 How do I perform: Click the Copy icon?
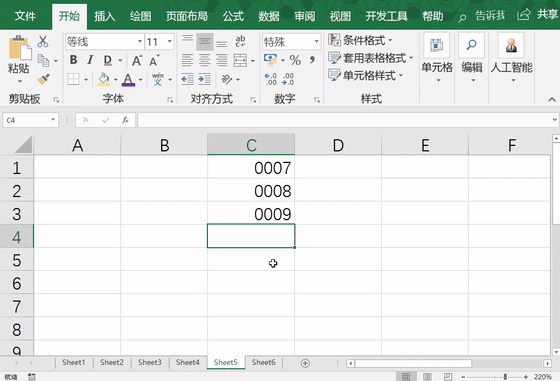(43, 61)
